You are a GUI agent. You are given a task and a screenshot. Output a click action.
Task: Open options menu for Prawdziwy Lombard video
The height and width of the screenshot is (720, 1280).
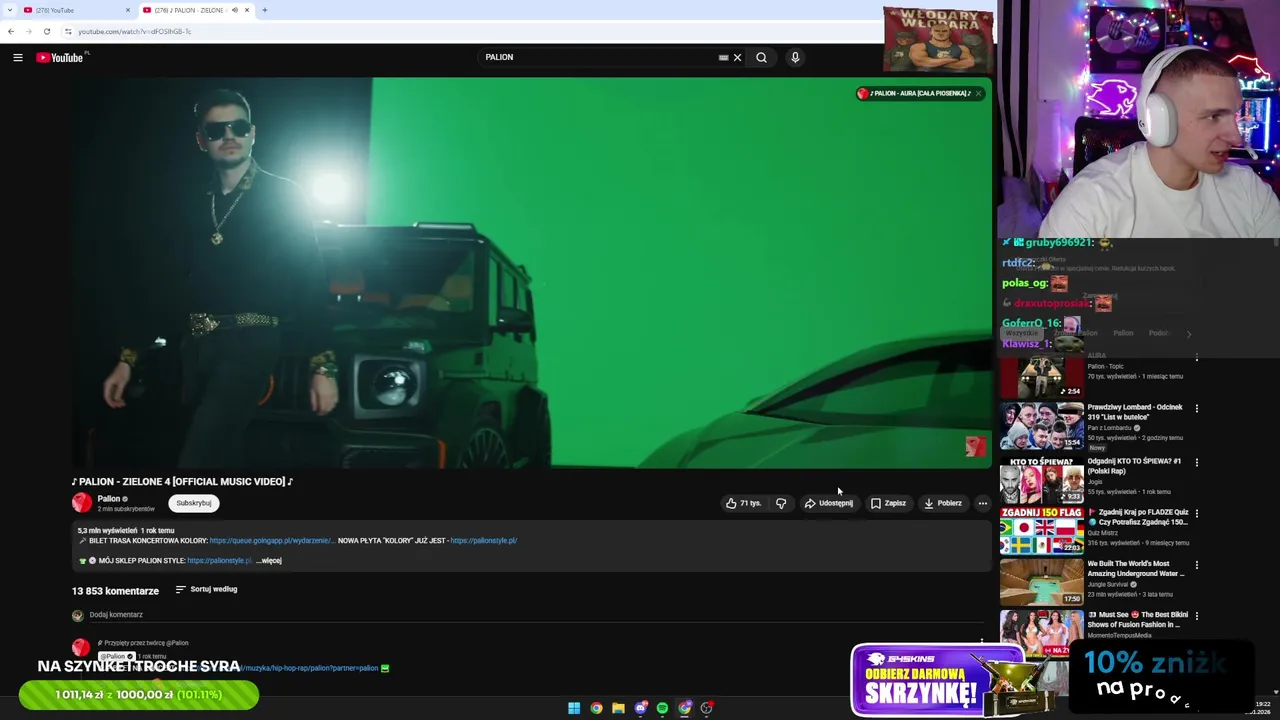click(1197, 408)
